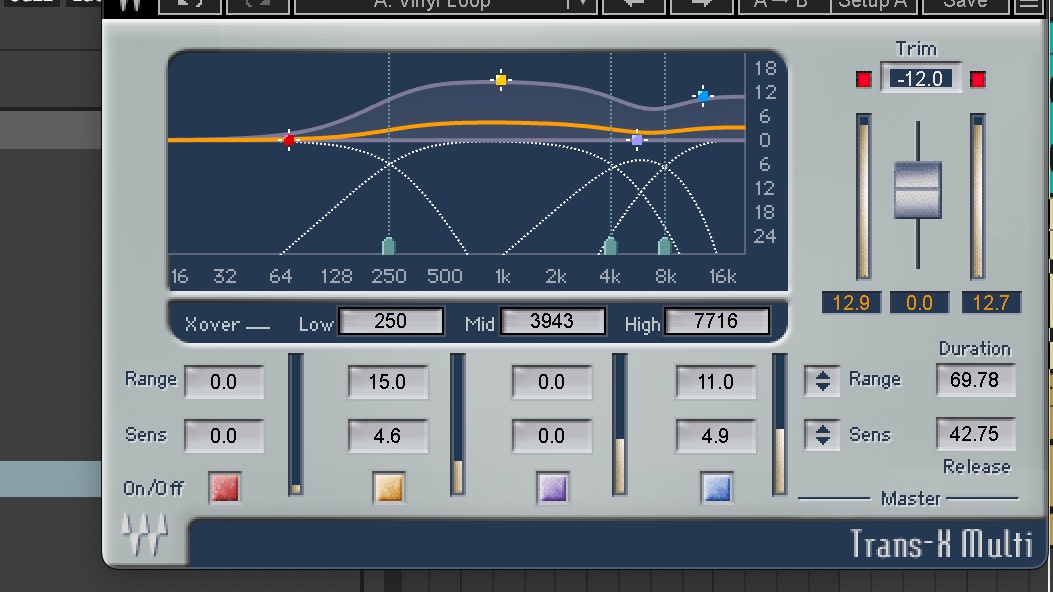
Task: Click the left arrow previous preset button
Action: [x=633, y=5]
